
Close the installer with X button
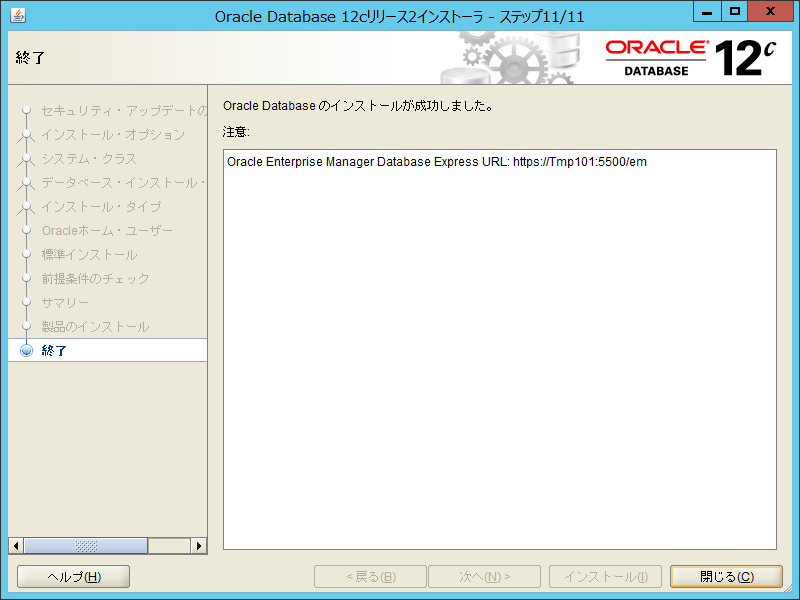point(770,12)
